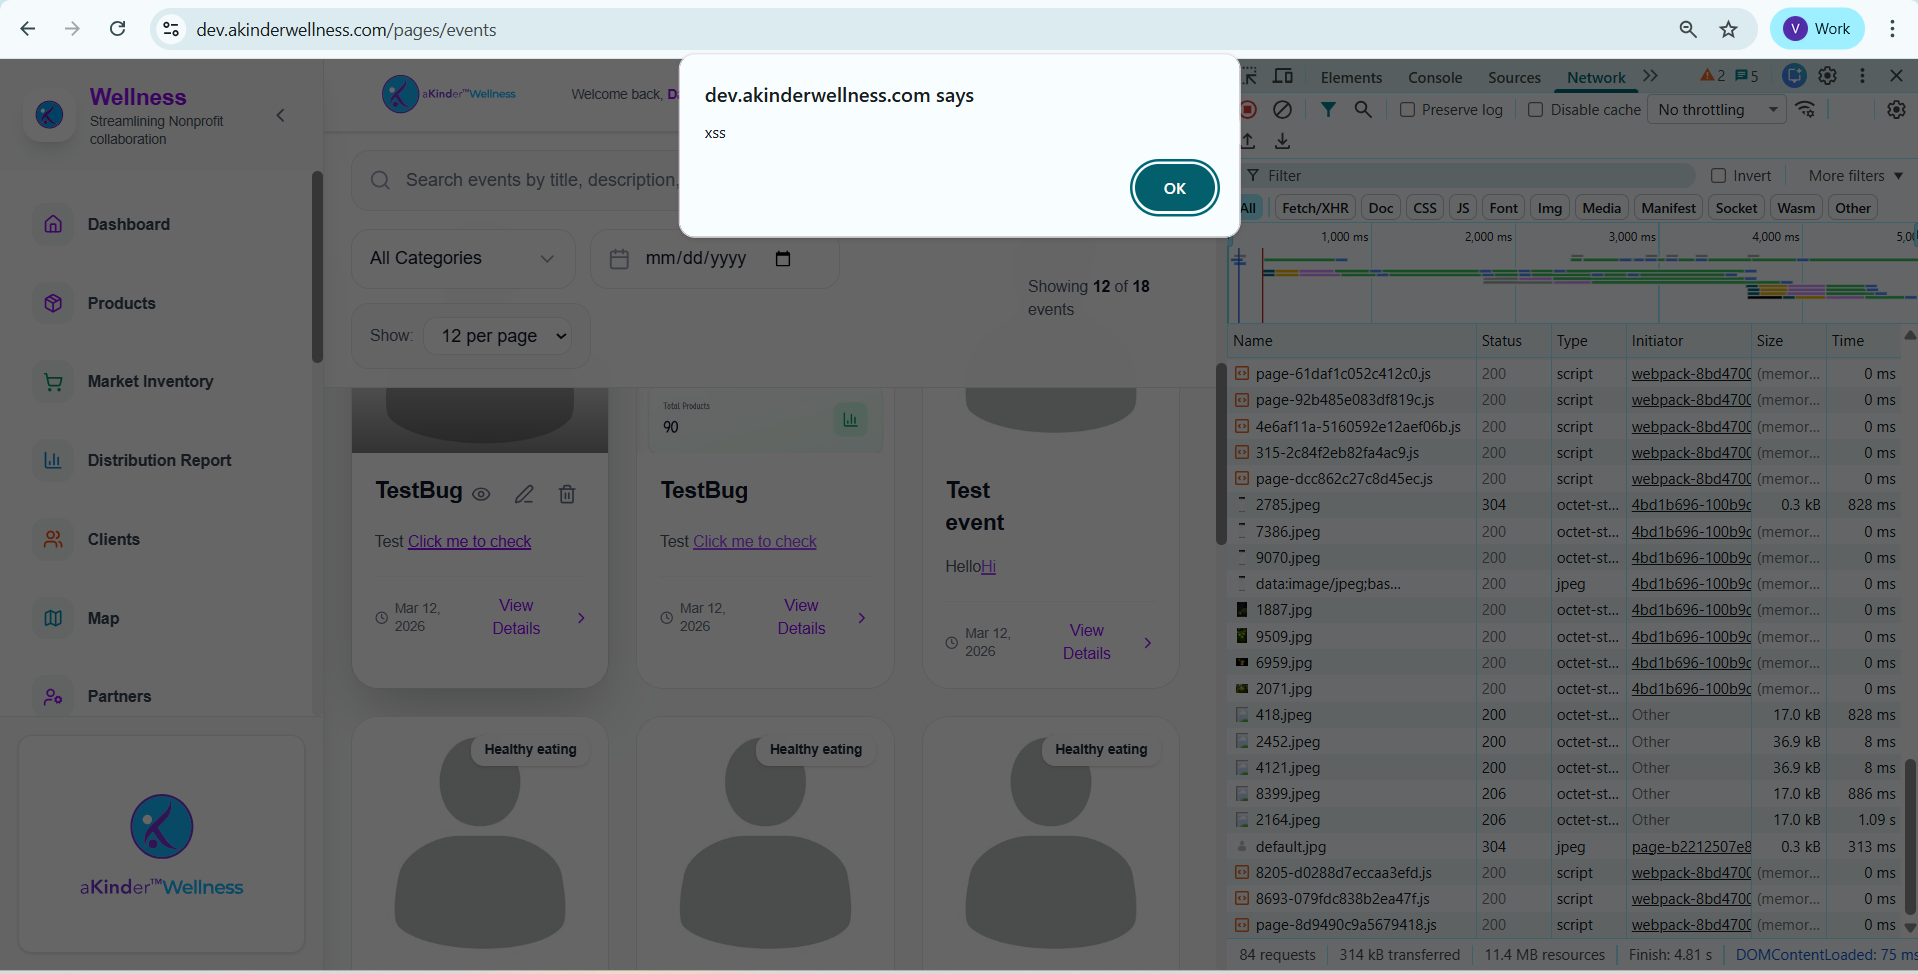Enable the Preserve log checkbox
The width and height of the screenshot is (1918, 974).
point(1408,110)
